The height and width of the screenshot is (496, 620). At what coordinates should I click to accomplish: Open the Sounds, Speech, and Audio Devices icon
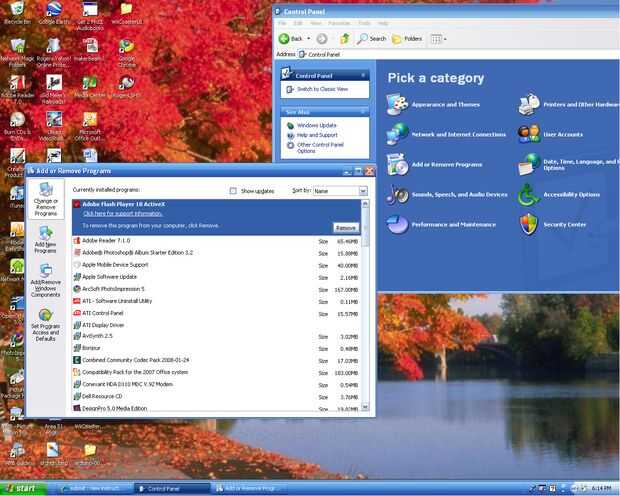[x=397, y=194]
